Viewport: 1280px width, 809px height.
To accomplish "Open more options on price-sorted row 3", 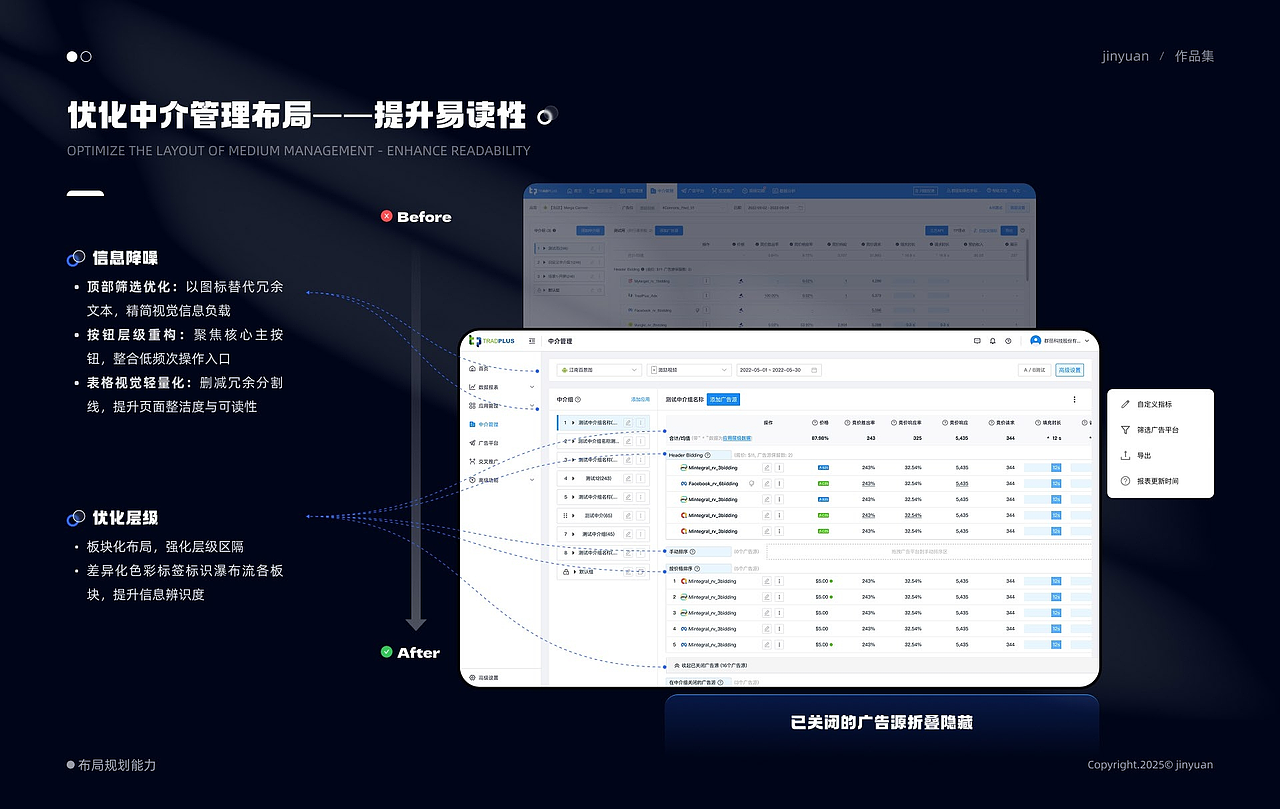I will tap(778, 613).
